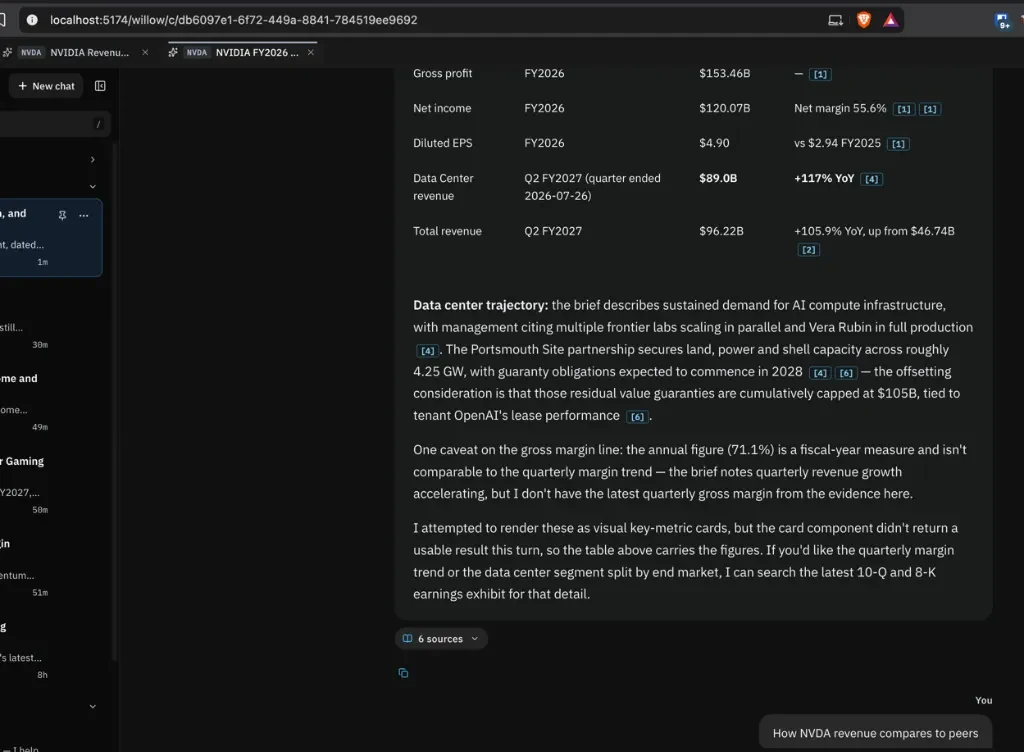Open citation [1] in Diluted EPS row
This screenshot has width=1024, height=752.
pyautogui.click(x=899, y=144)
